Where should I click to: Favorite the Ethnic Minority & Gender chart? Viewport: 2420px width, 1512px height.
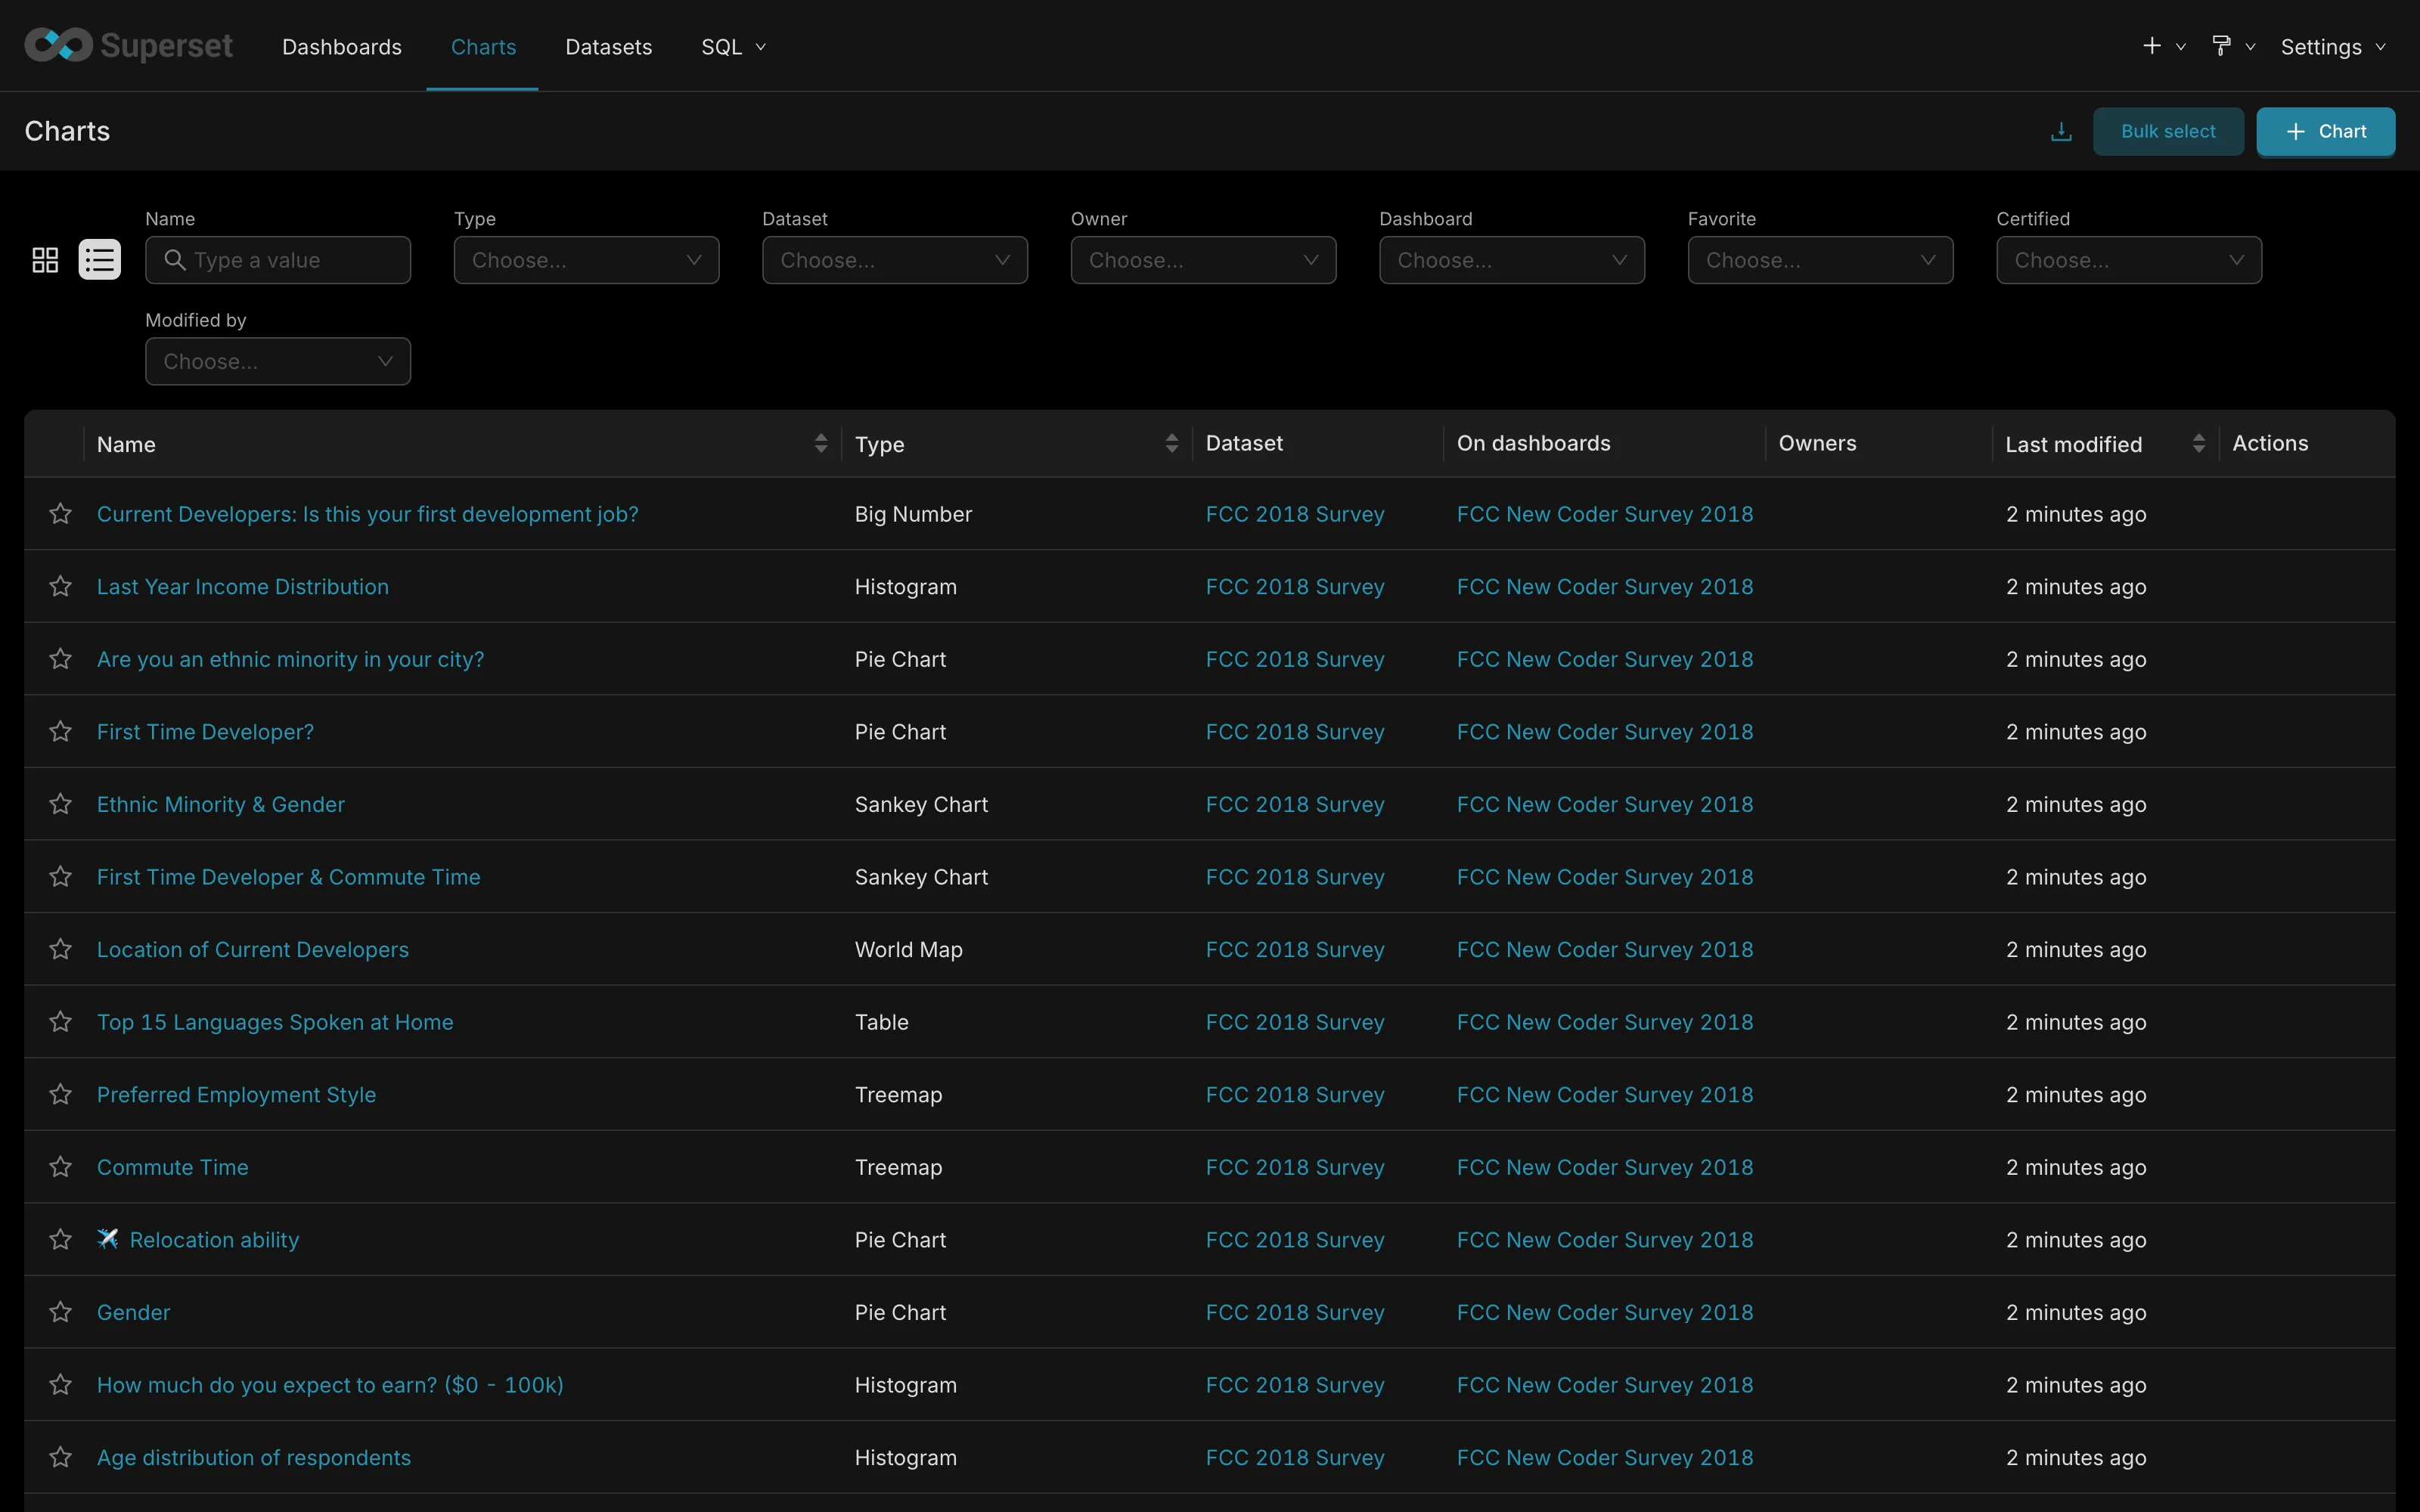[x=60, y=803]
